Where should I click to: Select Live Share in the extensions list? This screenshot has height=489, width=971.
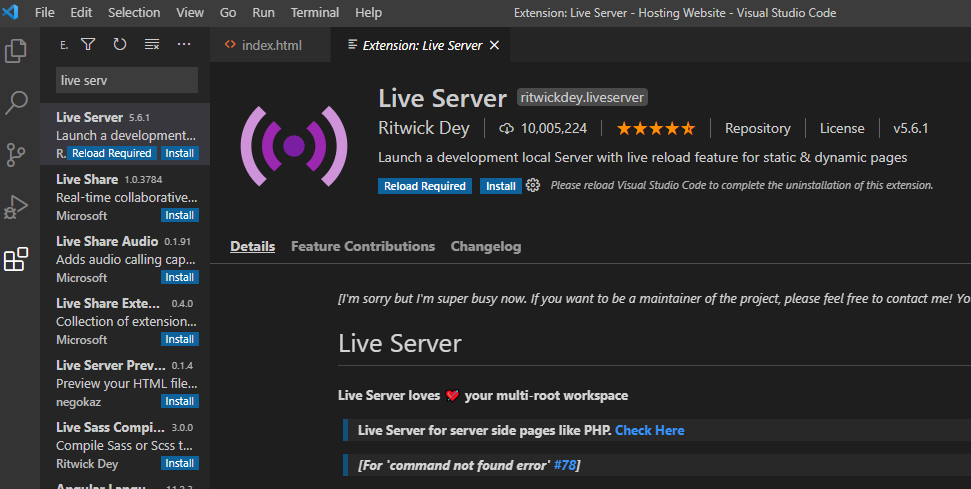coord(125,196)
